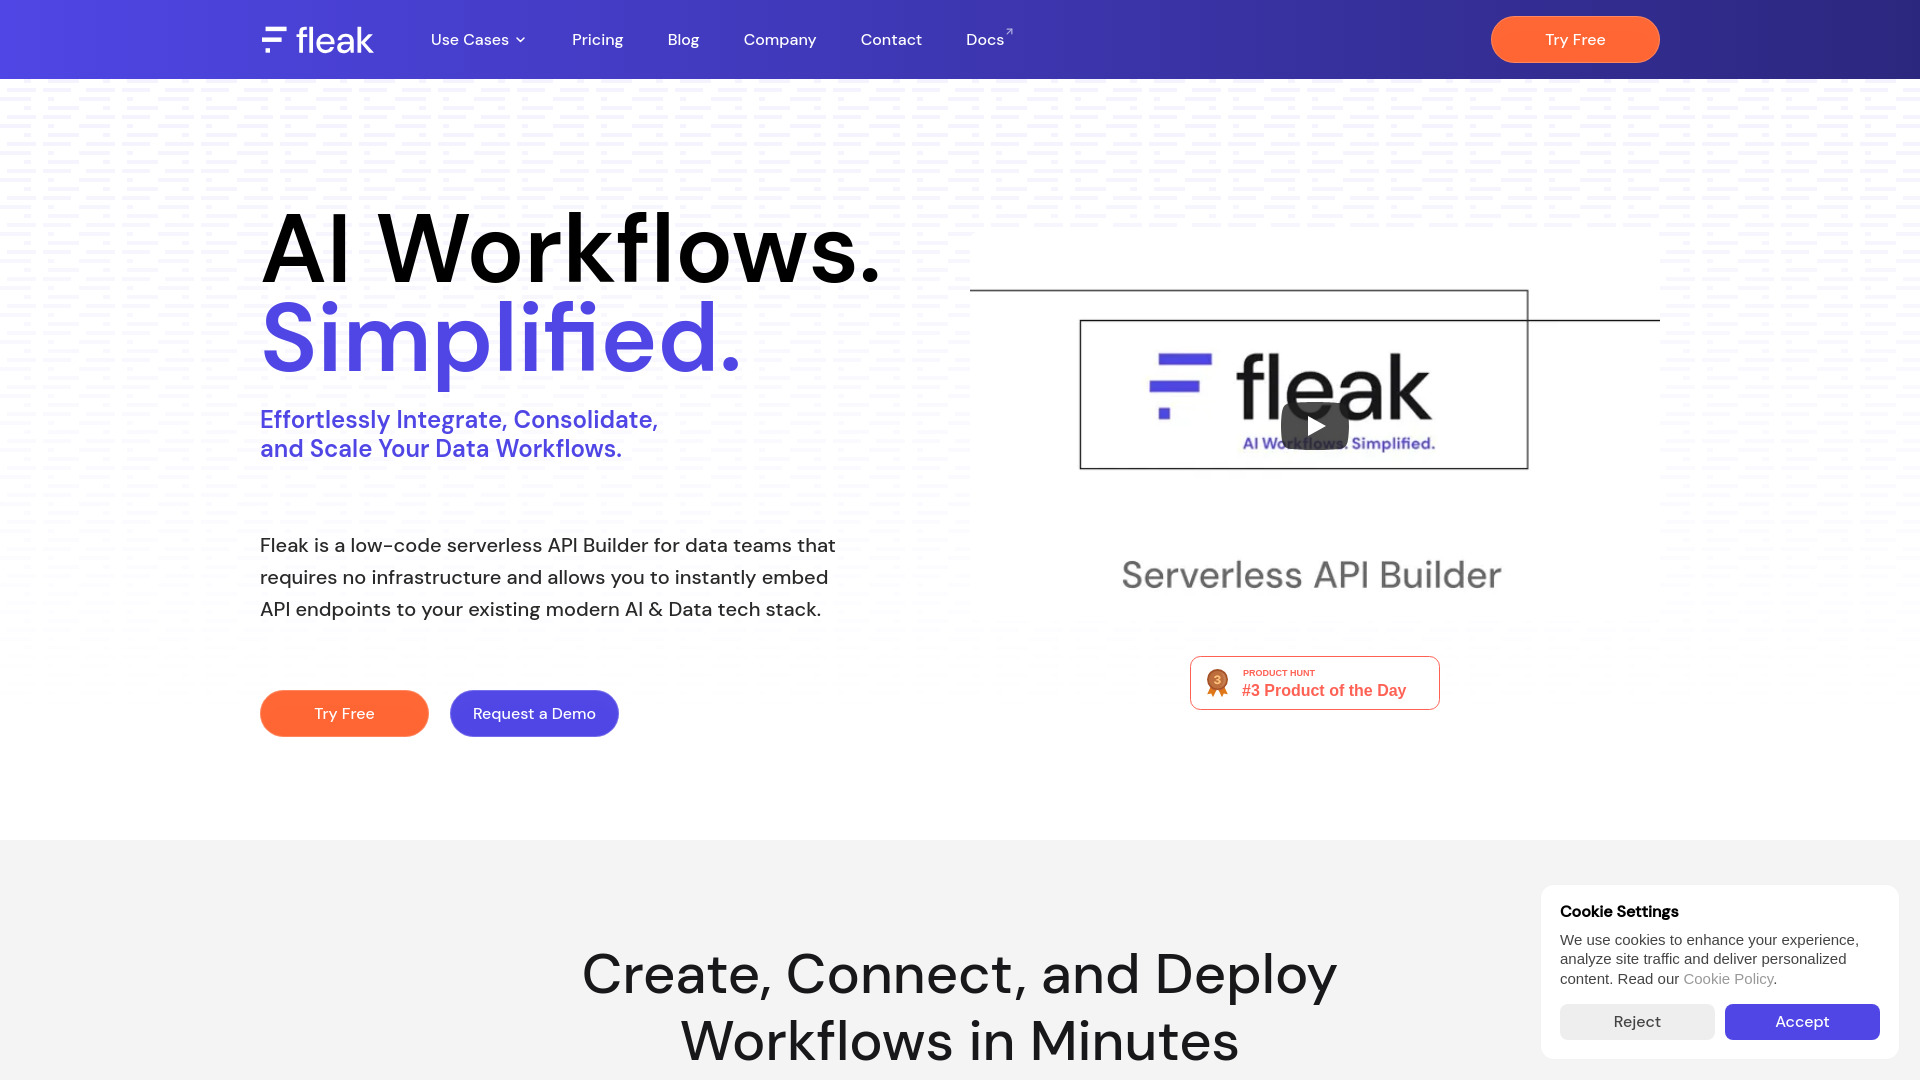The height and width of the screenshot is (1080, 1920).
Task: Click the Request a Demo button
Action: pos(534,712)
